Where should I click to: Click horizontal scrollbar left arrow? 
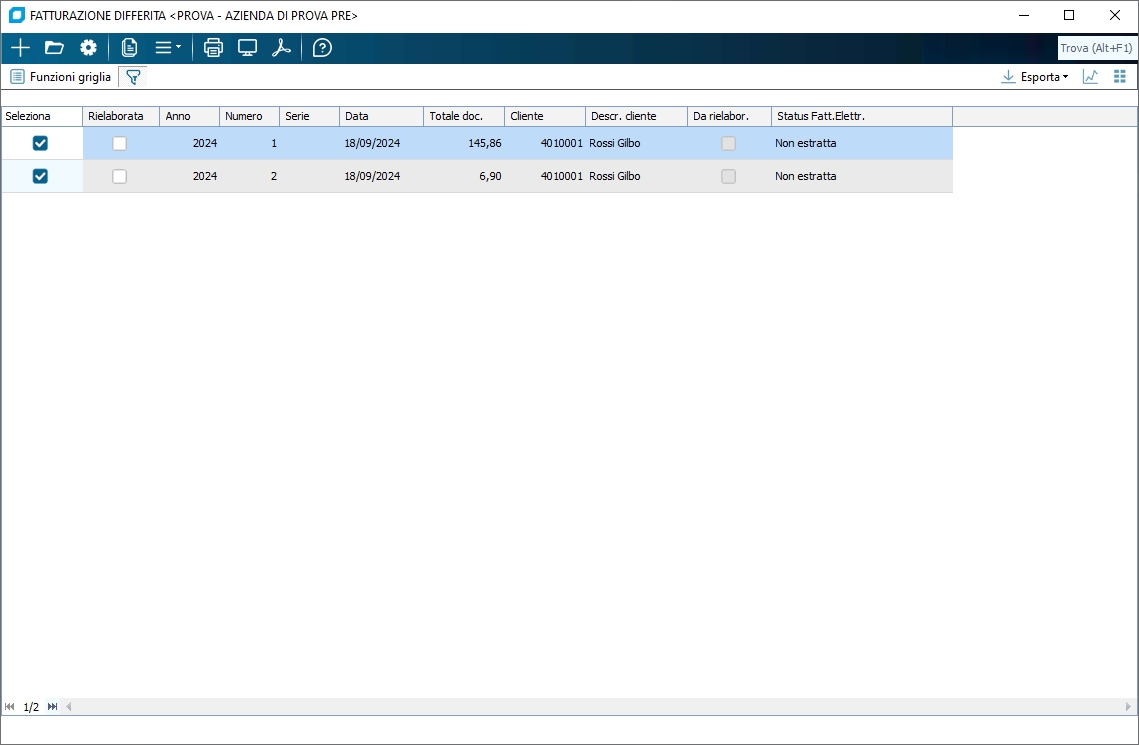click(68, 707)
